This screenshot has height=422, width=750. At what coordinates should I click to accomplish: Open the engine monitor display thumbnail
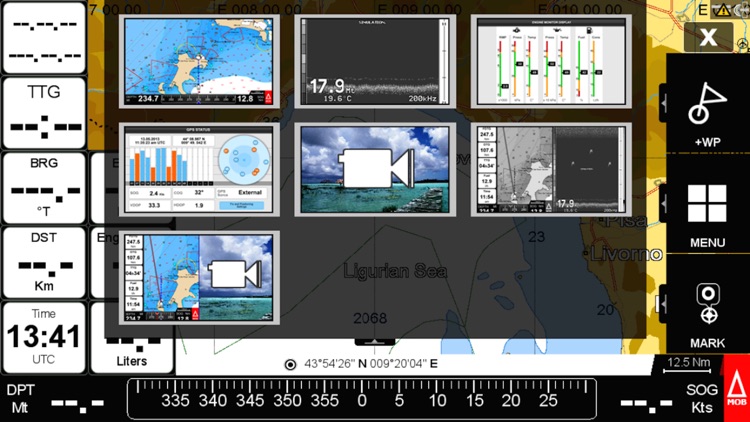[x=551, y=61]
